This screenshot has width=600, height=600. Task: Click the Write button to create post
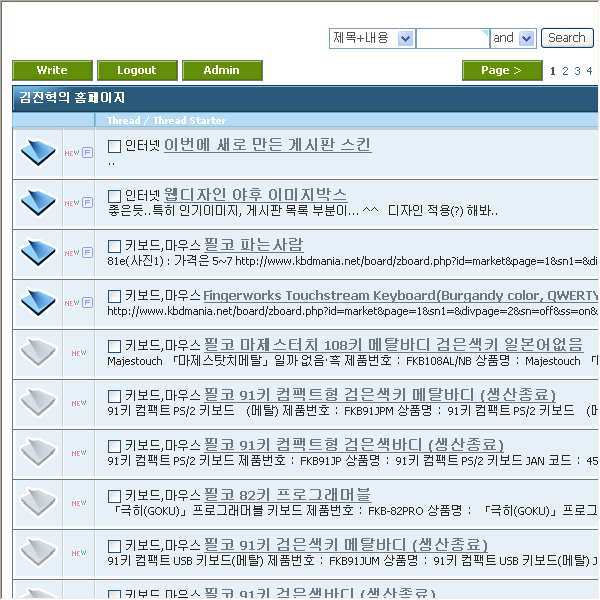click(x=52, y=71)
